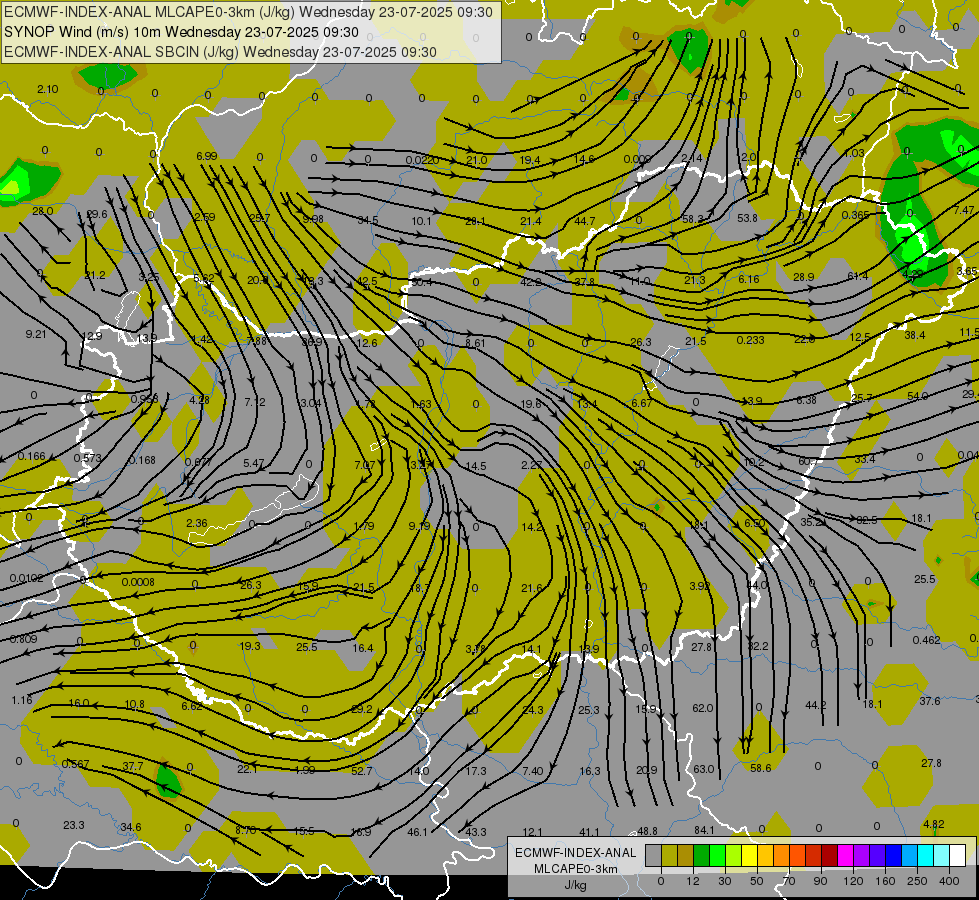This screenshot has width=979, height=900.
Task: Click the map value 1.16
Action: (x=22, y=700)
